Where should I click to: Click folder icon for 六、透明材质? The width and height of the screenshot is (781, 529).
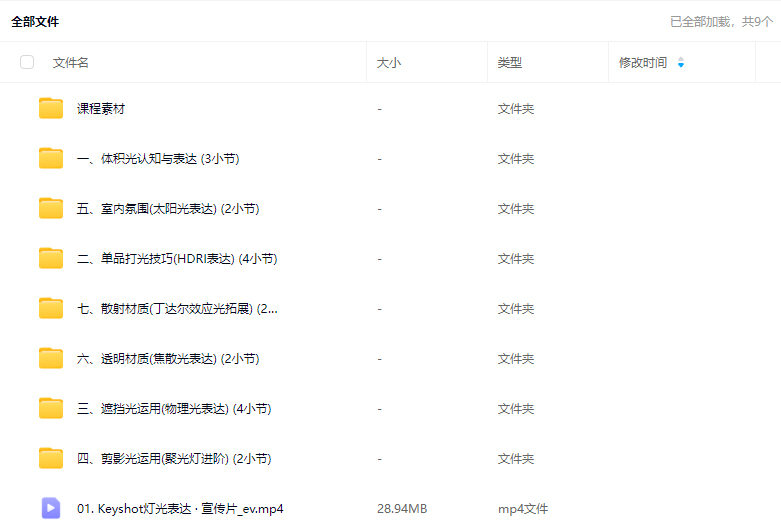(51, 358)
